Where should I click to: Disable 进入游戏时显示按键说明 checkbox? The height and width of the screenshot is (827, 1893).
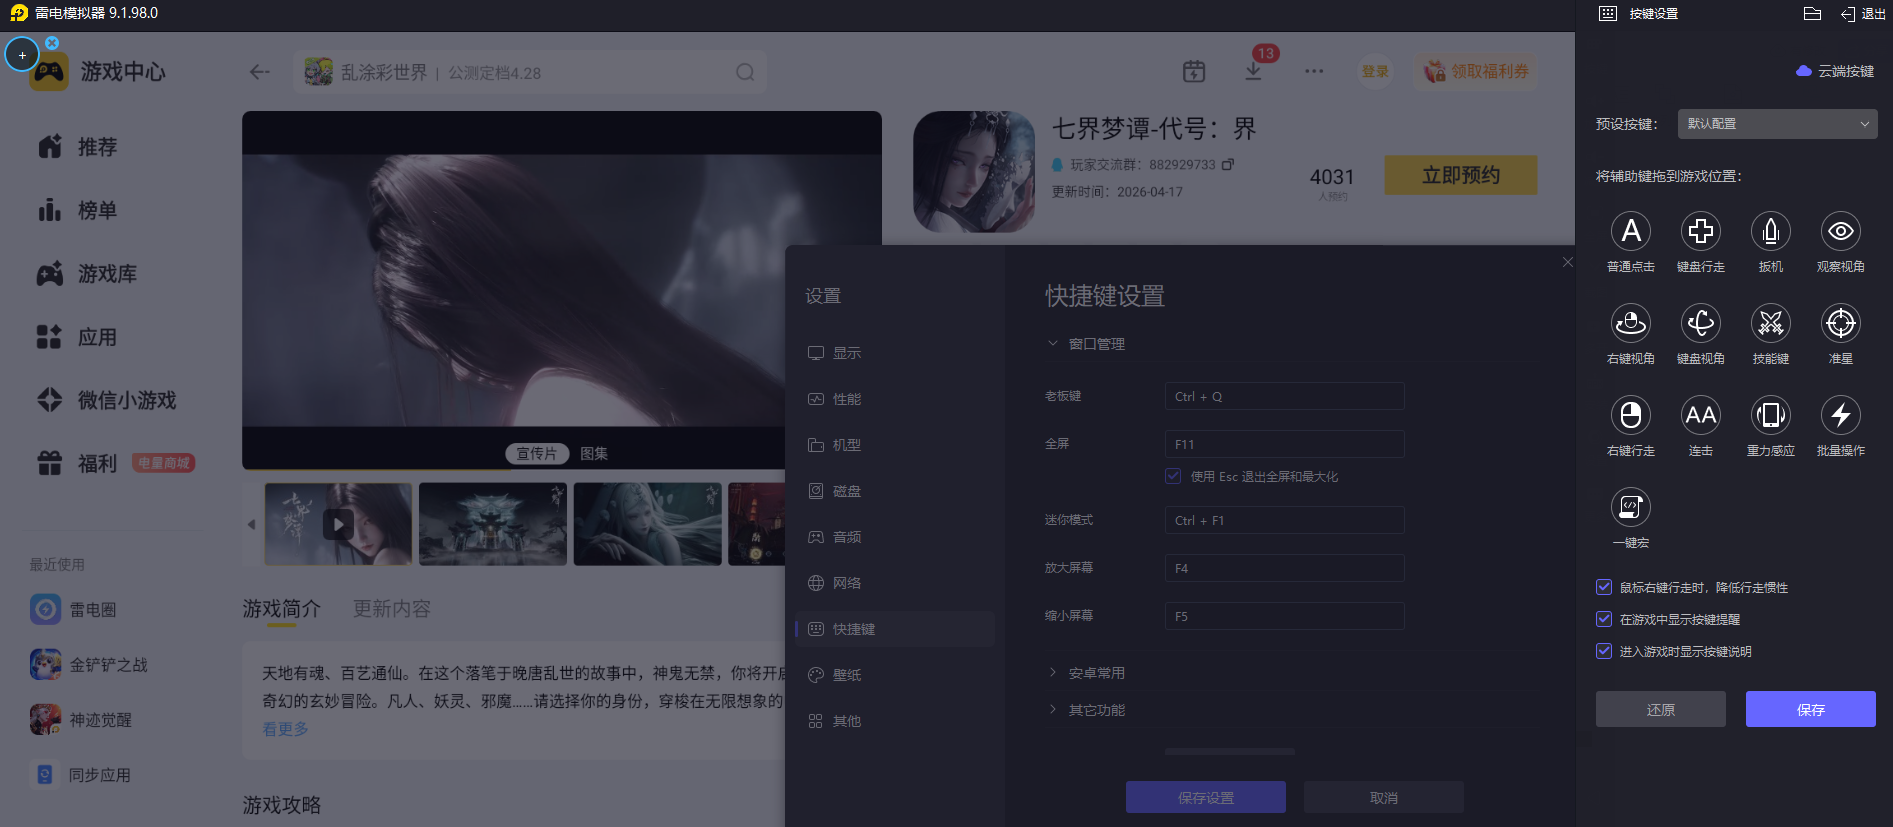click(x=1604, y=652)
